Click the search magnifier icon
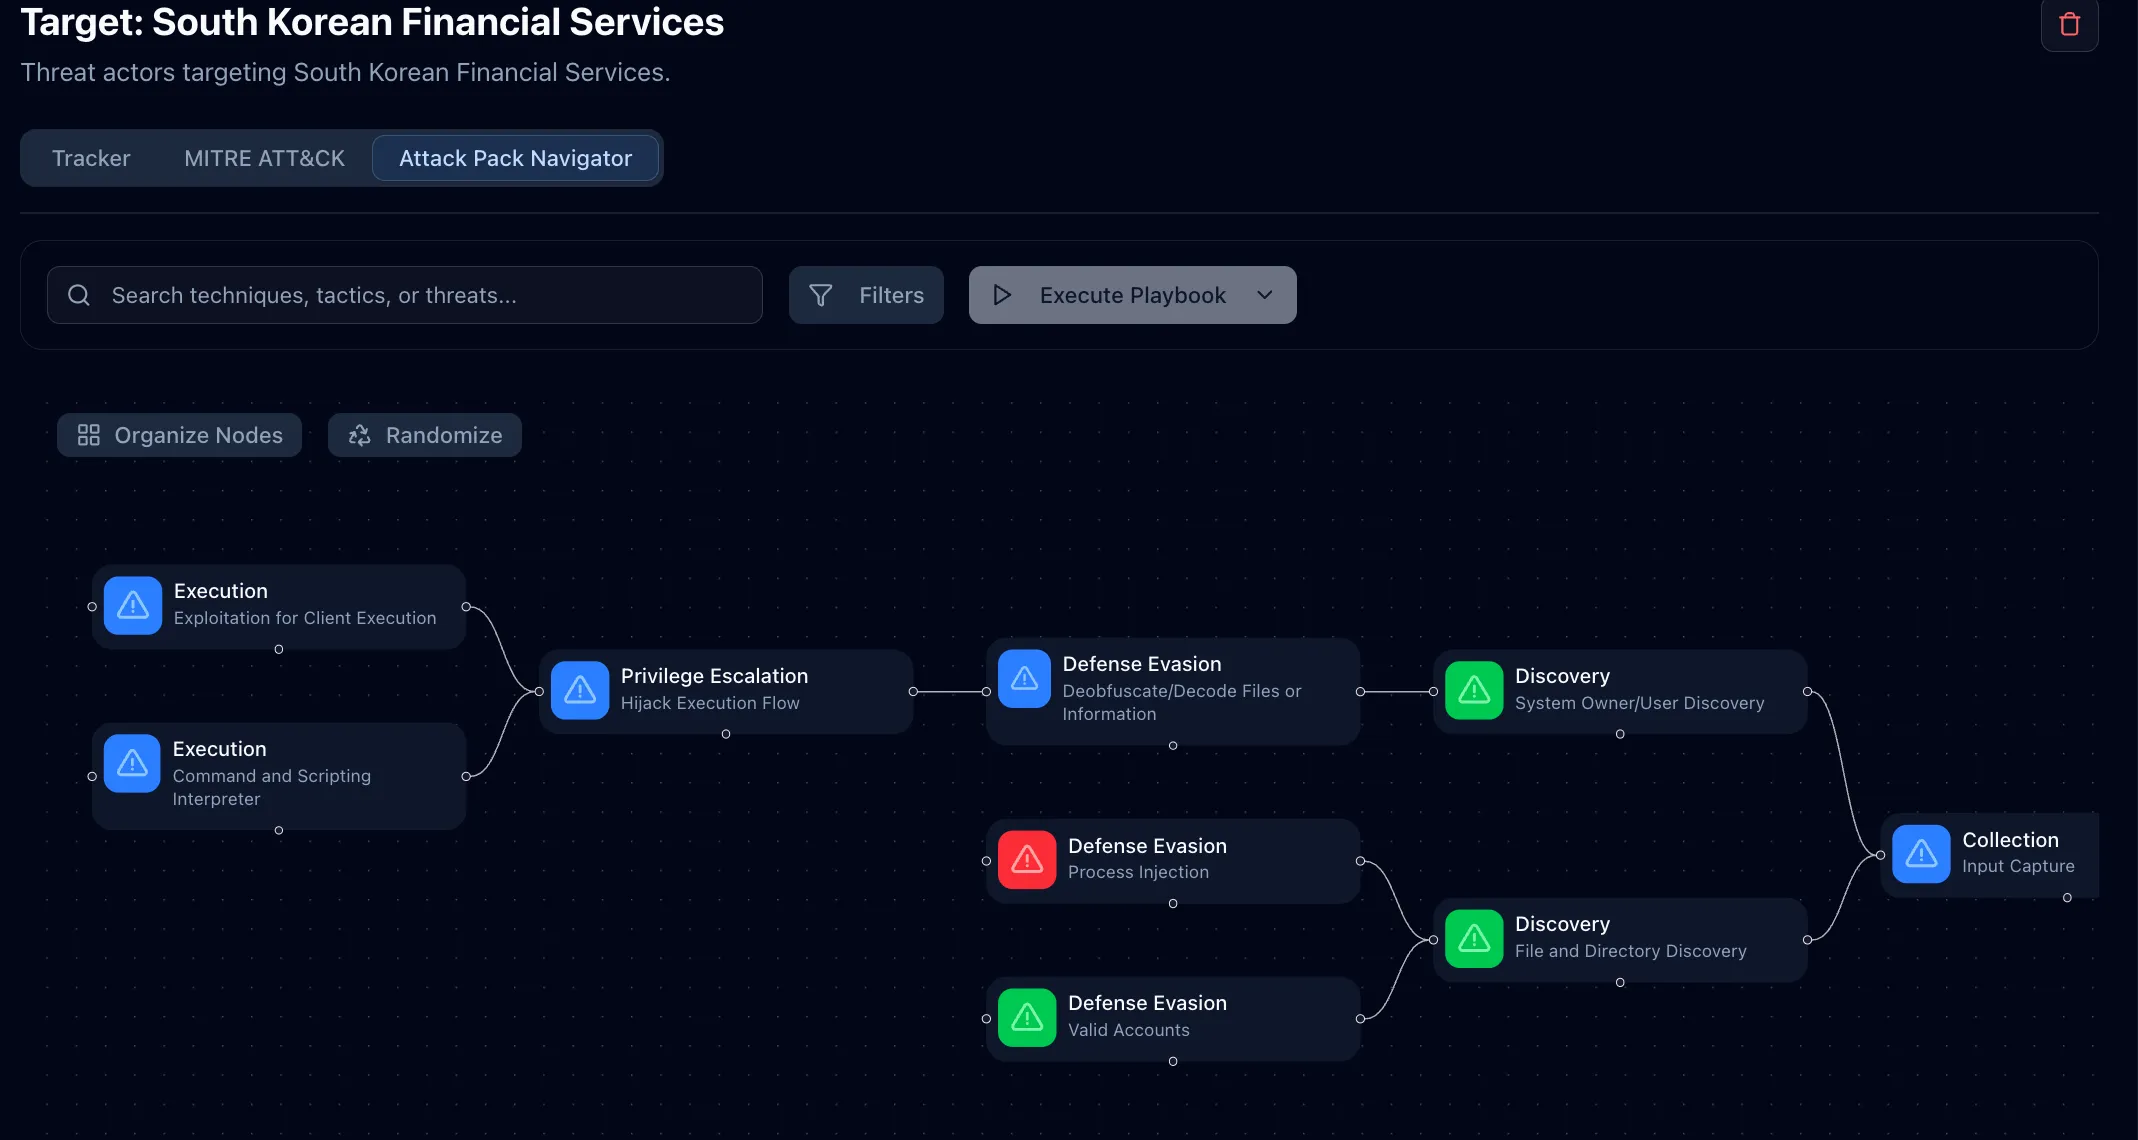The height and width of the screenshot is (1140, 2138). tap(79, 295)
